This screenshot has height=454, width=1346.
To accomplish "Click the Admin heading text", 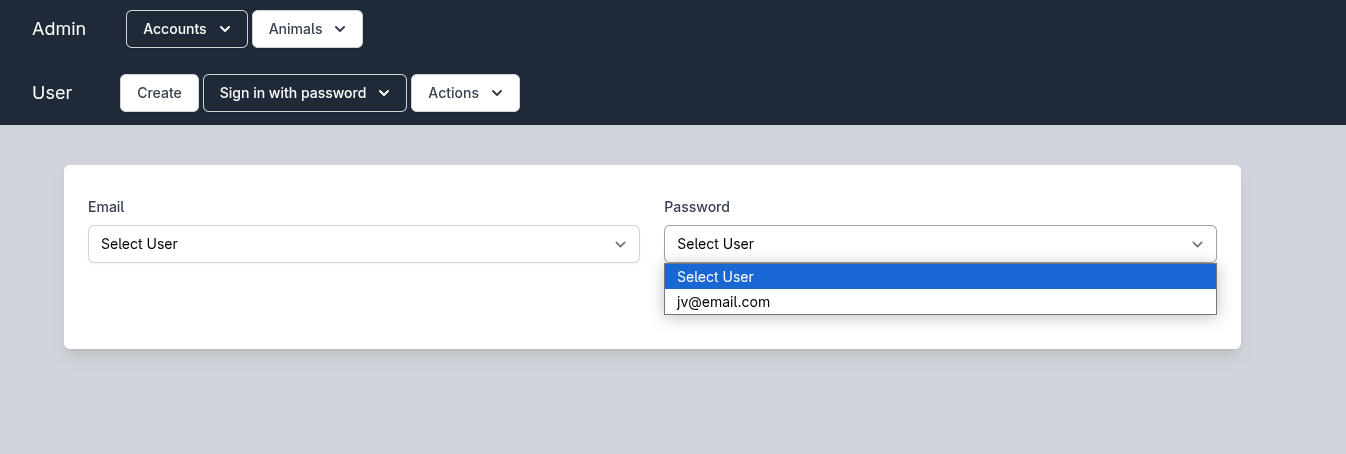I will [x=59, y=29].
